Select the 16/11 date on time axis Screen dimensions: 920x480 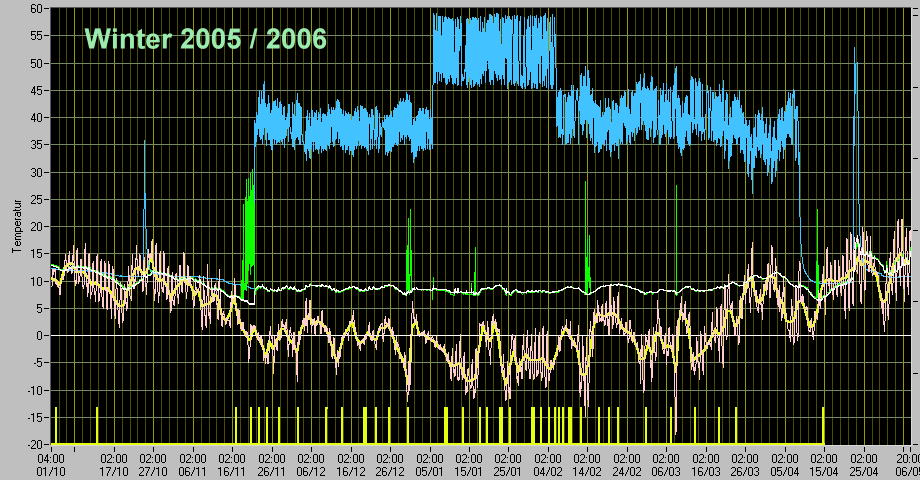click(x=232, y=470)
